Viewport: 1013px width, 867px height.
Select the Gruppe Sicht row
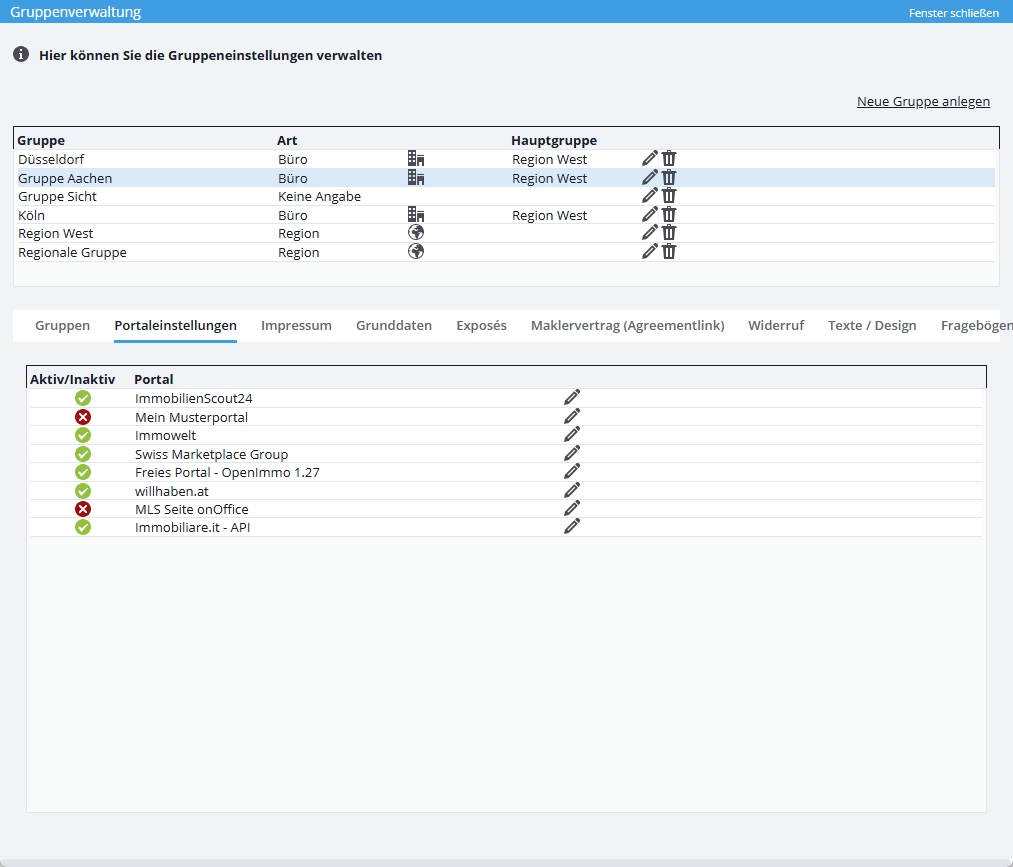506,196
